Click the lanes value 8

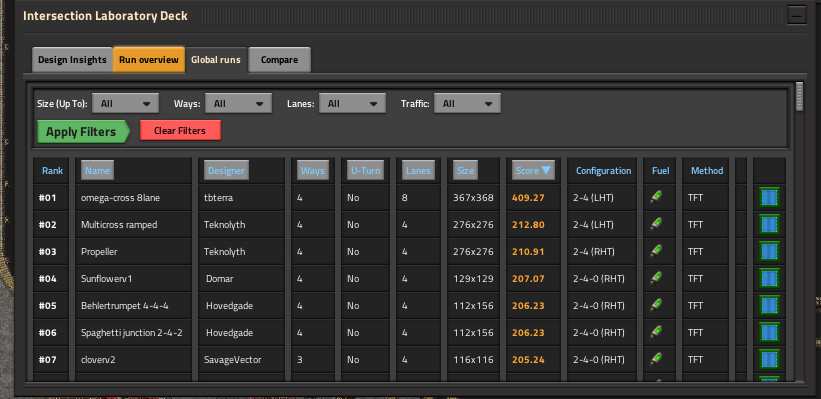click(x=405, y=198)
